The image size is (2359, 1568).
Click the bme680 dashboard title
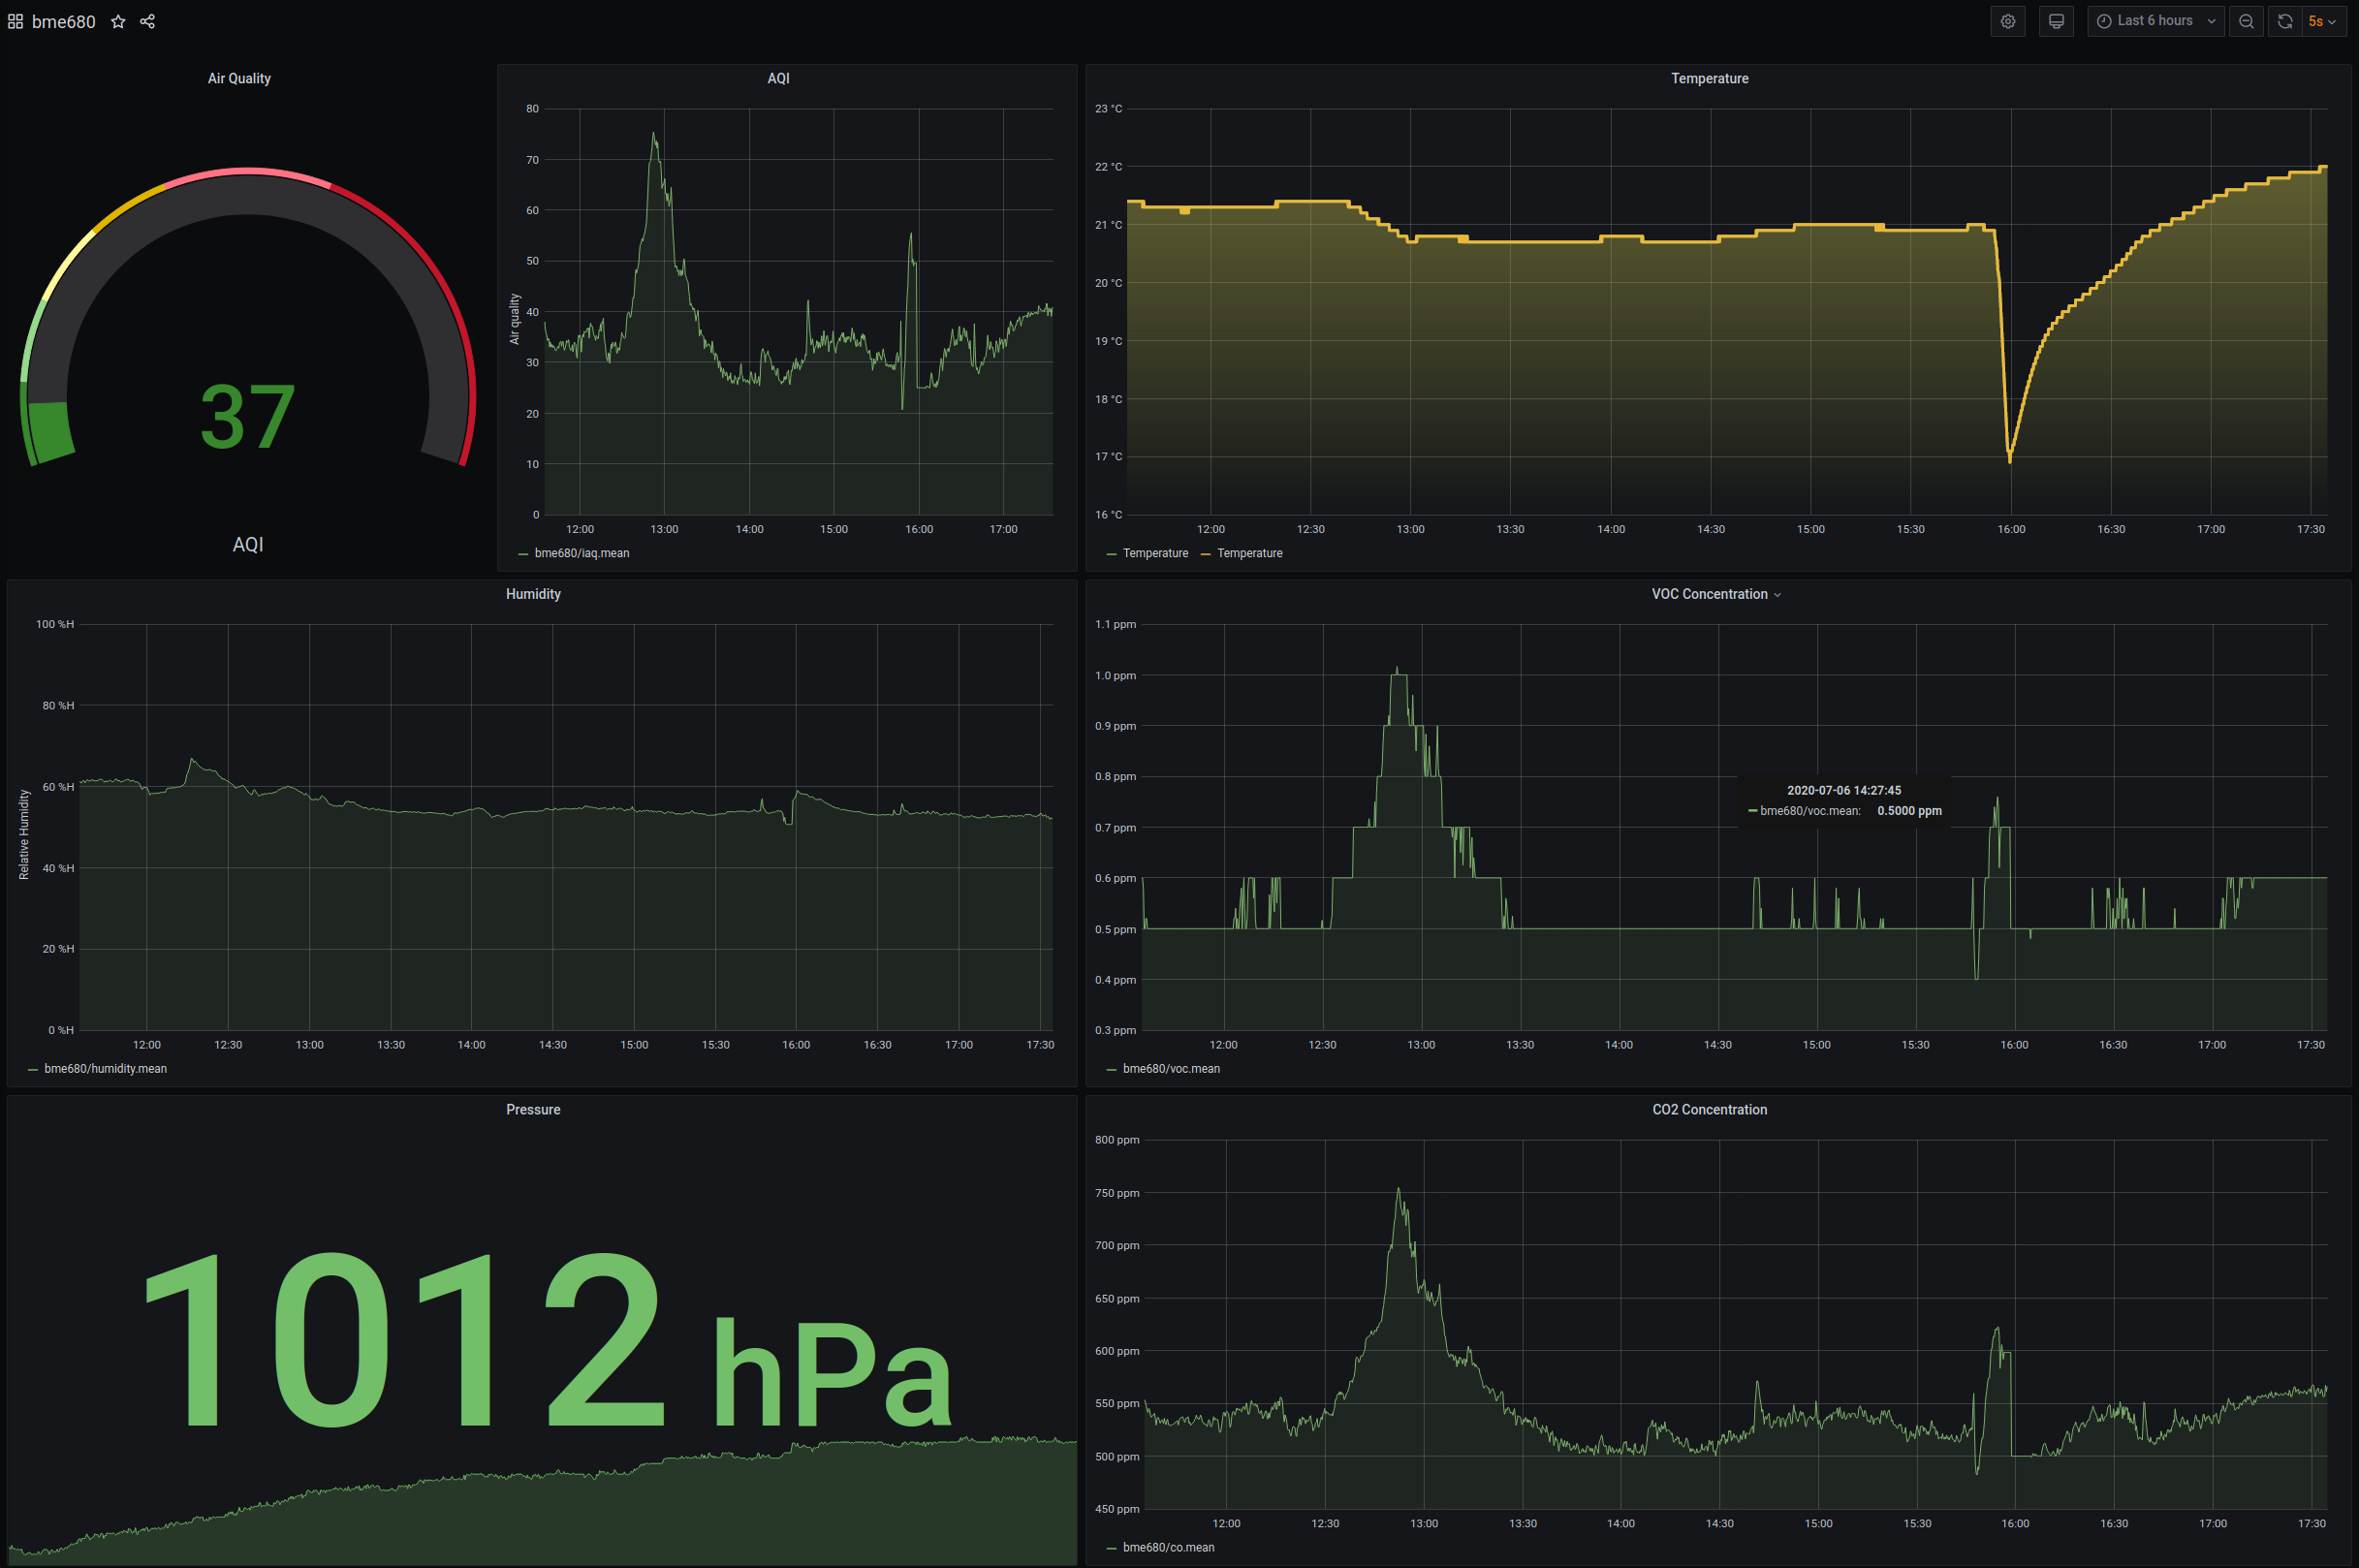click(64, 21)
